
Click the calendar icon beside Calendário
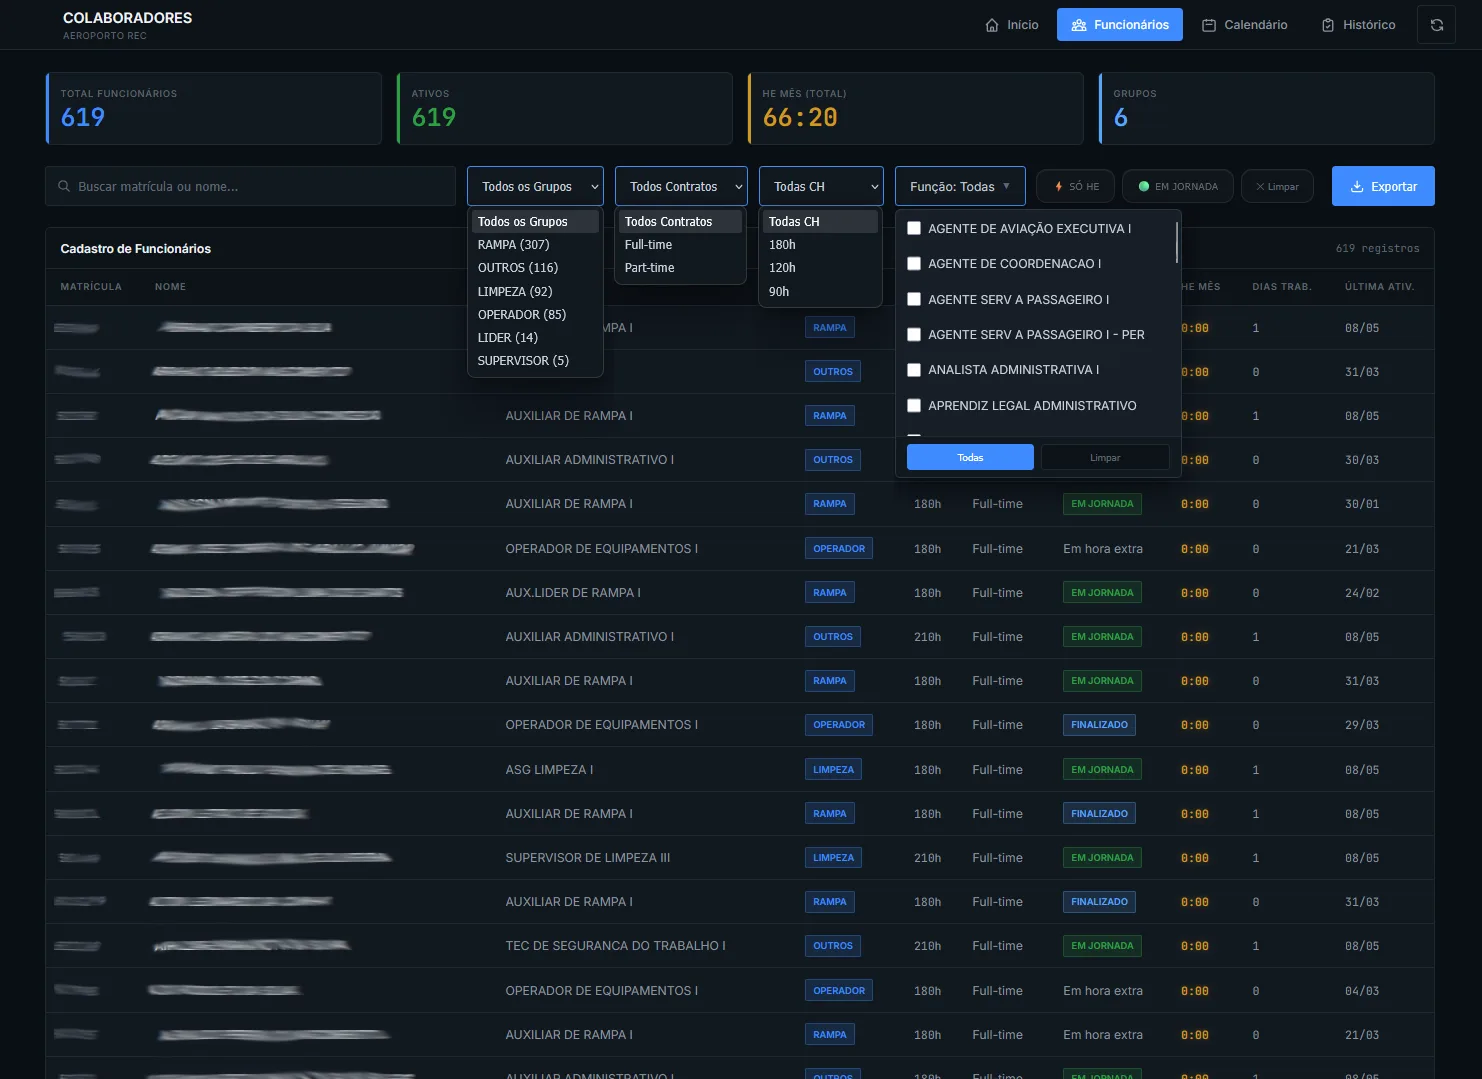1209,25
